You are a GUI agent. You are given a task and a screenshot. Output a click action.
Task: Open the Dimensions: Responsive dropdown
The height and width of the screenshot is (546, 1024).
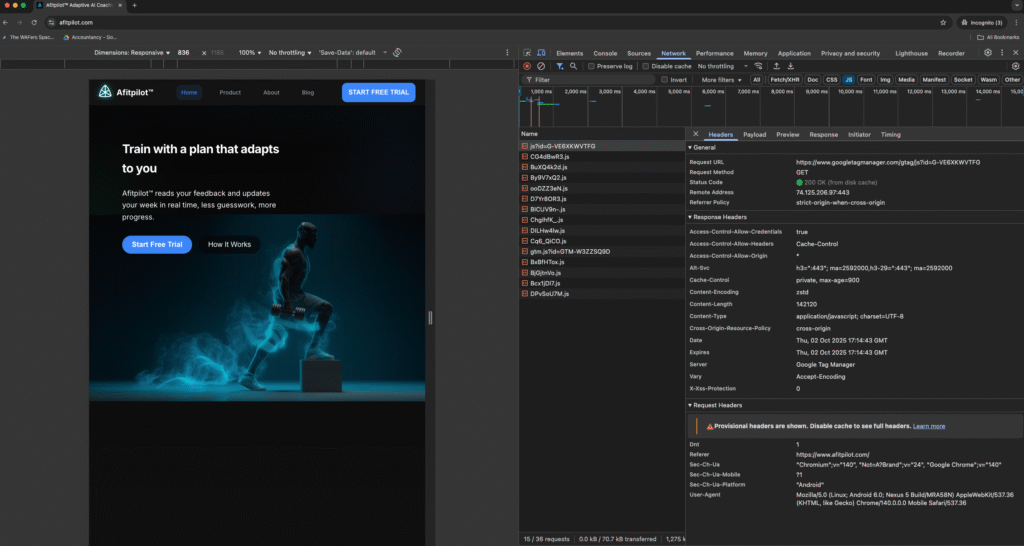tap(133, 52)
